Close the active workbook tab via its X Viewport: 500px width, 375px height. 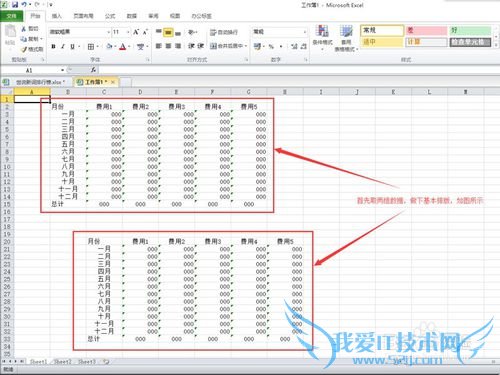(x=113, y=82)
